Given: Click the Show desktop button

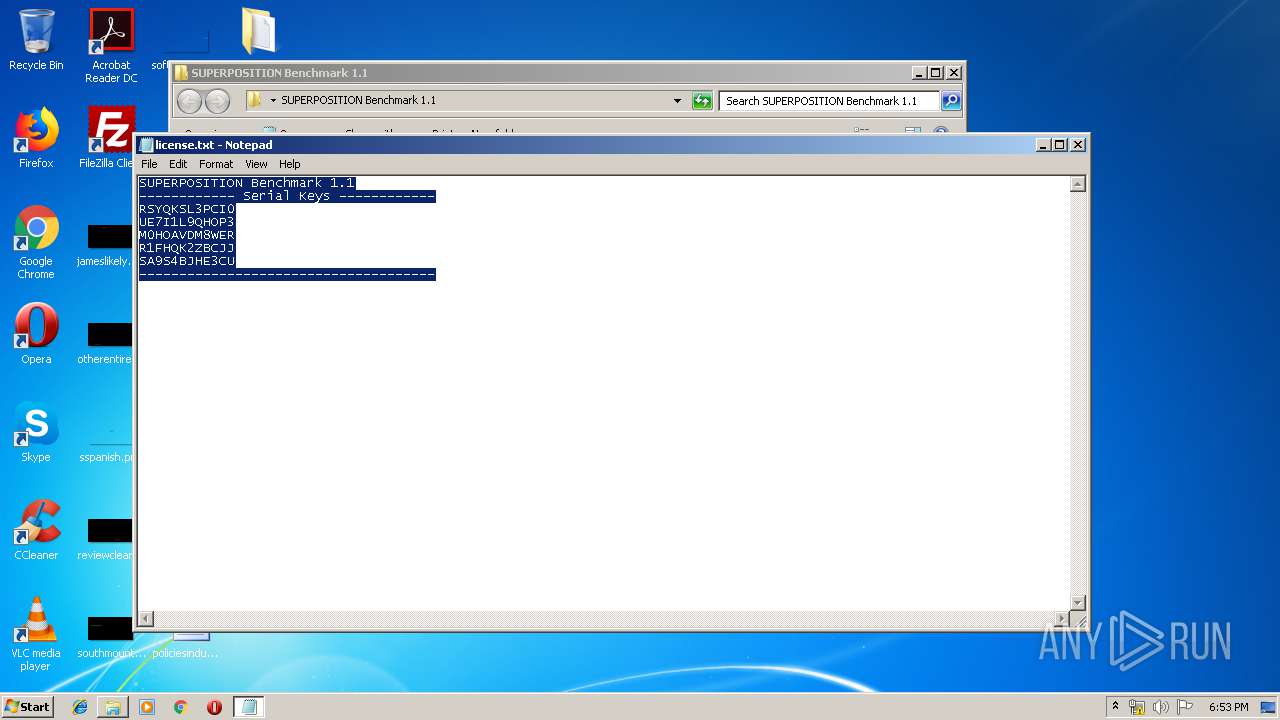Looking at the screenshot, I should [1269, 707].
